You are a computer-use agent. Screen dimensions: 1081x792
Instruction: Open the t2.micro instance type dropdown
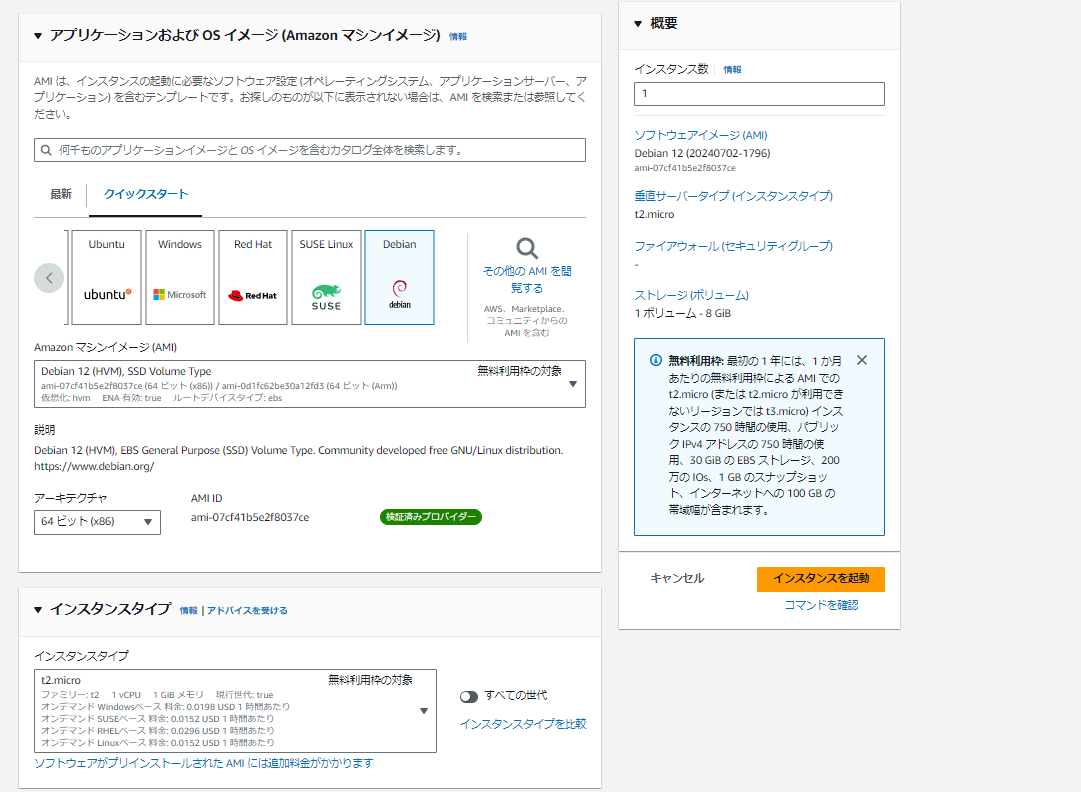(235, 711)
